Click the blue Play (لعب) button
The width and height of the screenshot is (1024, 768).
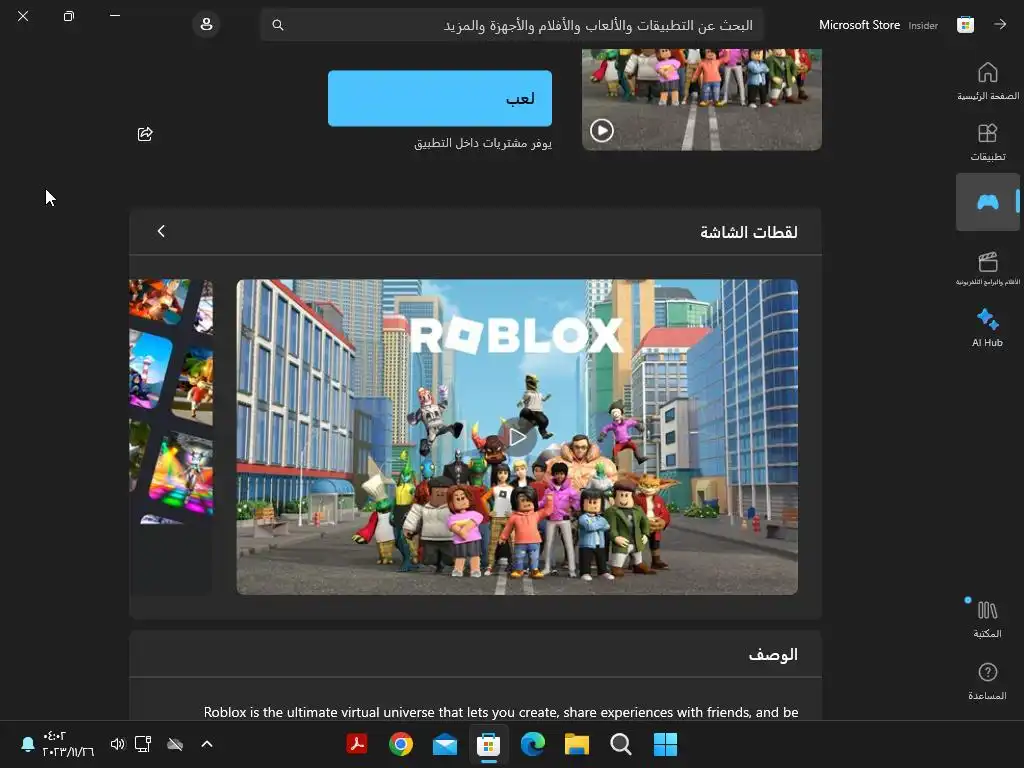pos(440,98)
